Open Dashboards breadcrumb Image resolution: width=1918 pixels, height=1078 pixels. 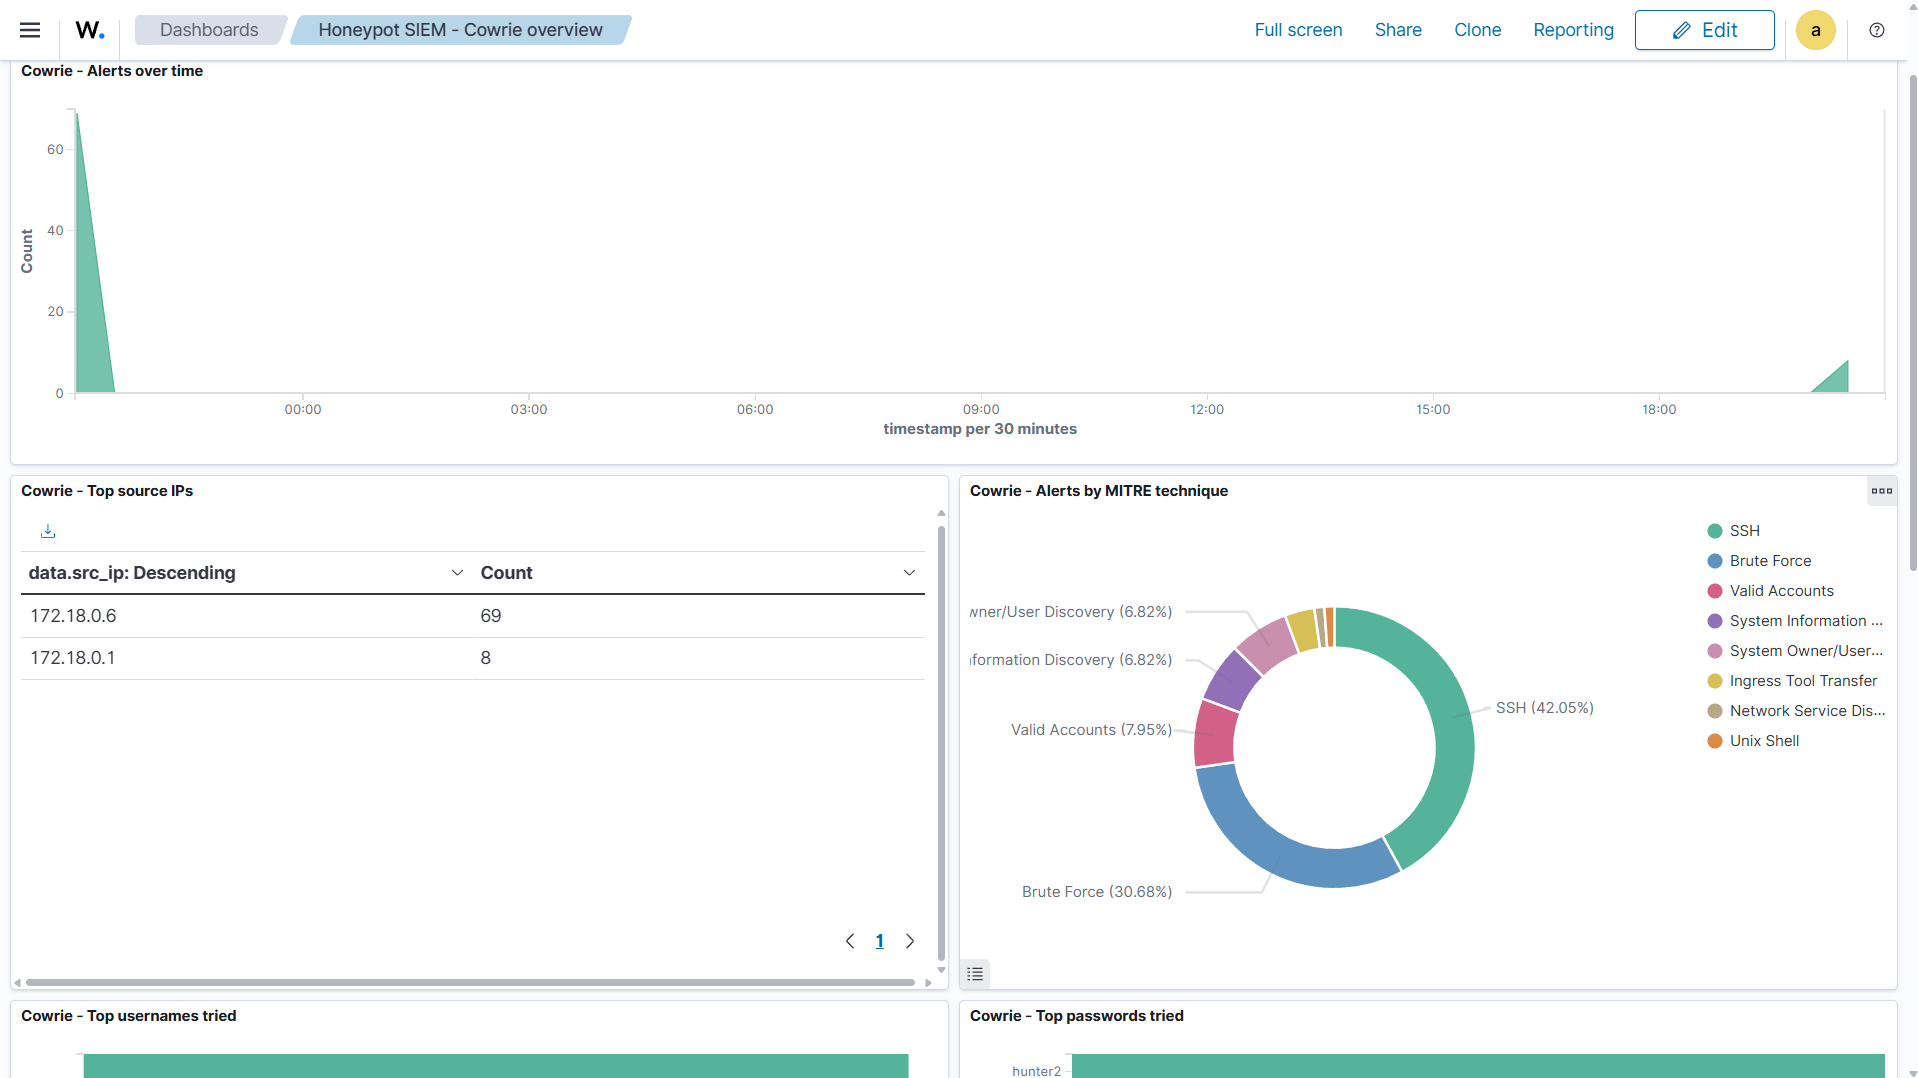tap(209, 30)
